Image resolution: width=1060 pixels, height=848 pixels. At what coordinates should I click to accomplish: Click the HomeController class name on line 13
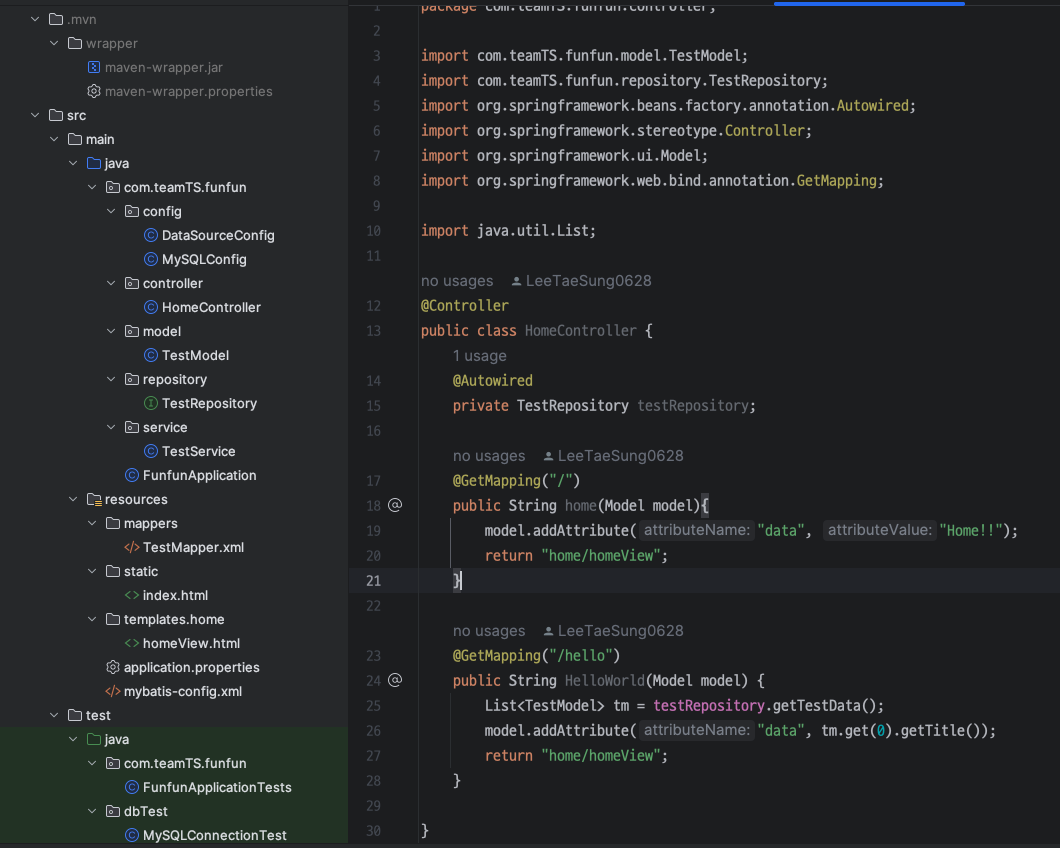(580, 331)
